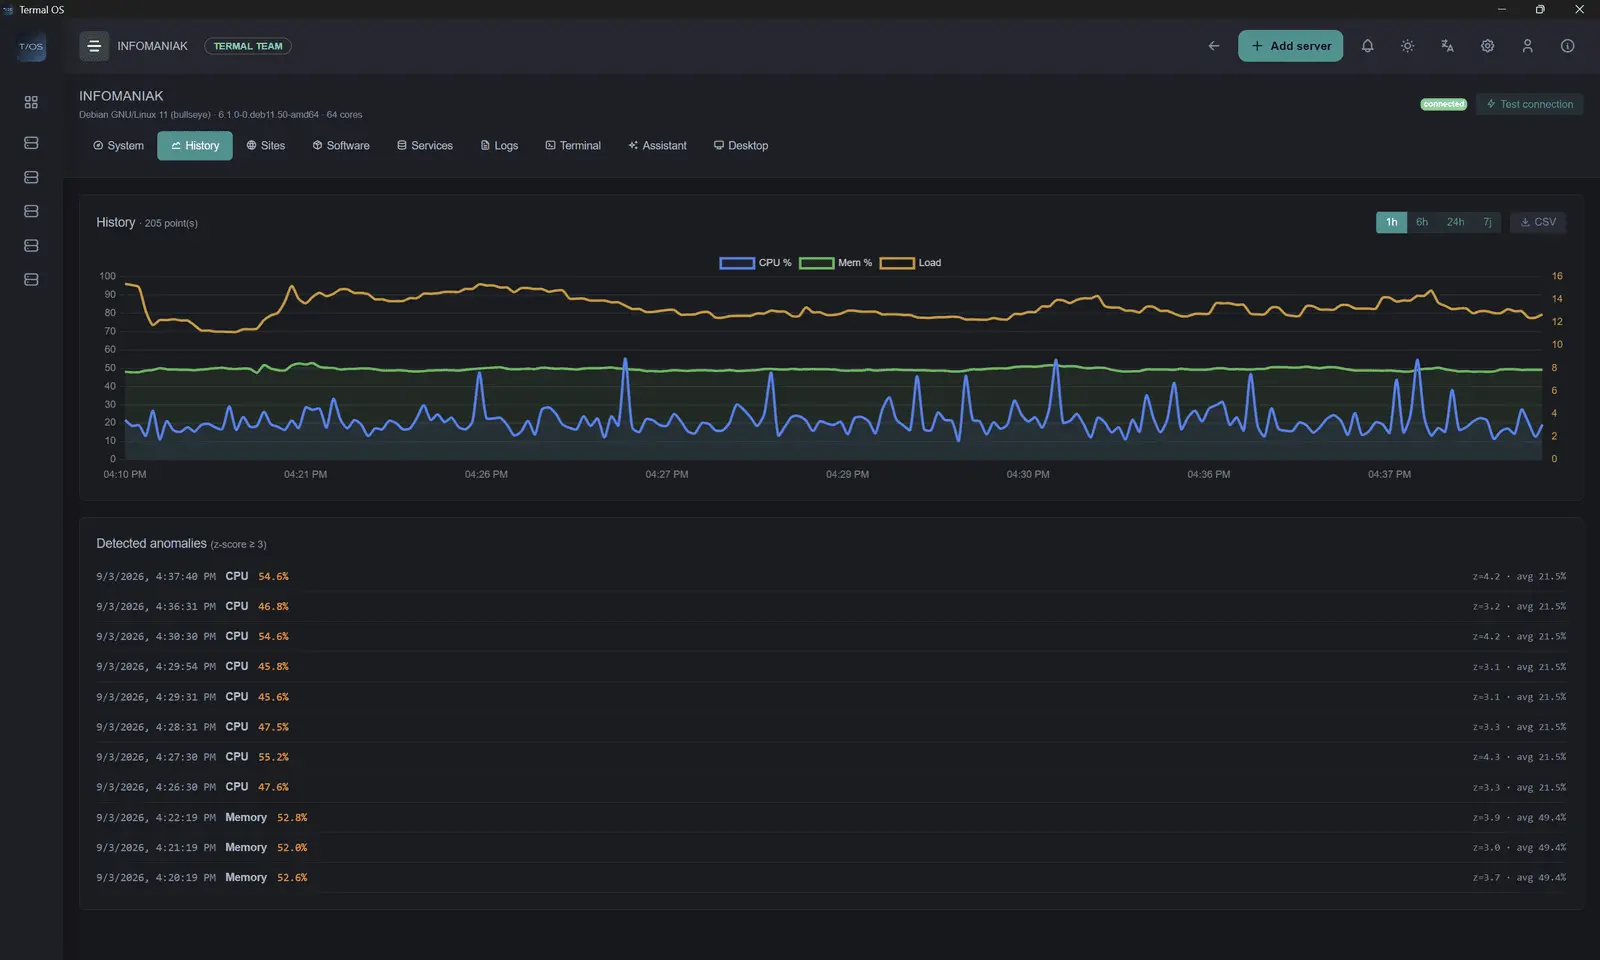Switch to the System tab
1600x960 pixels.
[119, 146]
